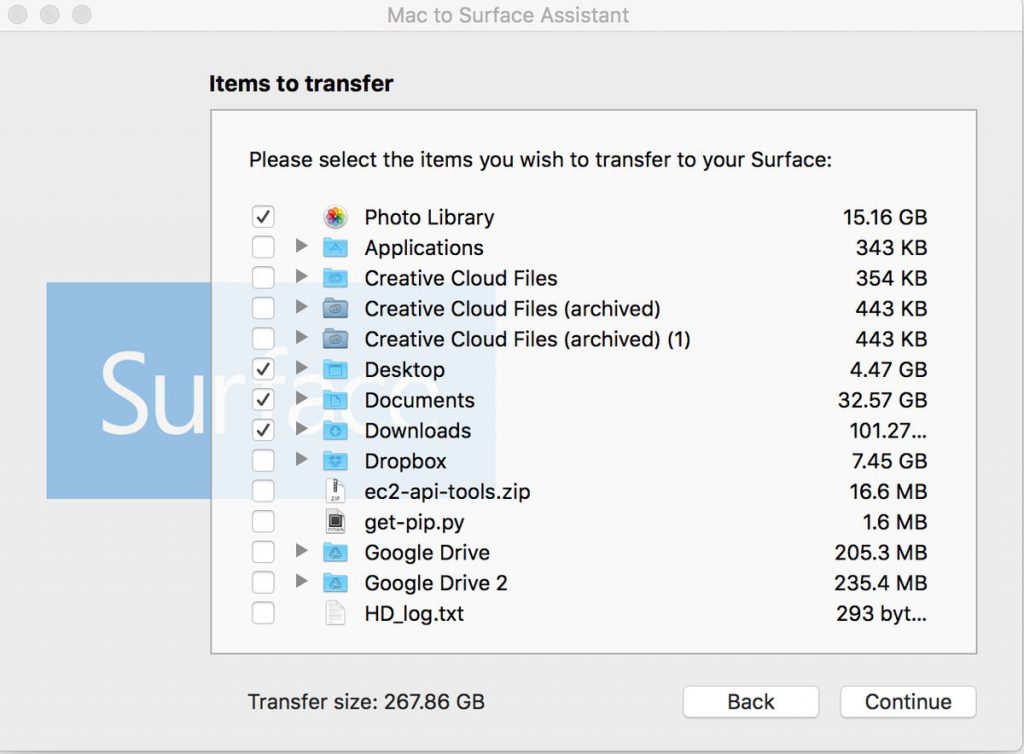Expand the Creative Cloud Files disclosure triangle
This screenshot has height=754, width=1024.
pyautogui.click(x=301, y=276)
